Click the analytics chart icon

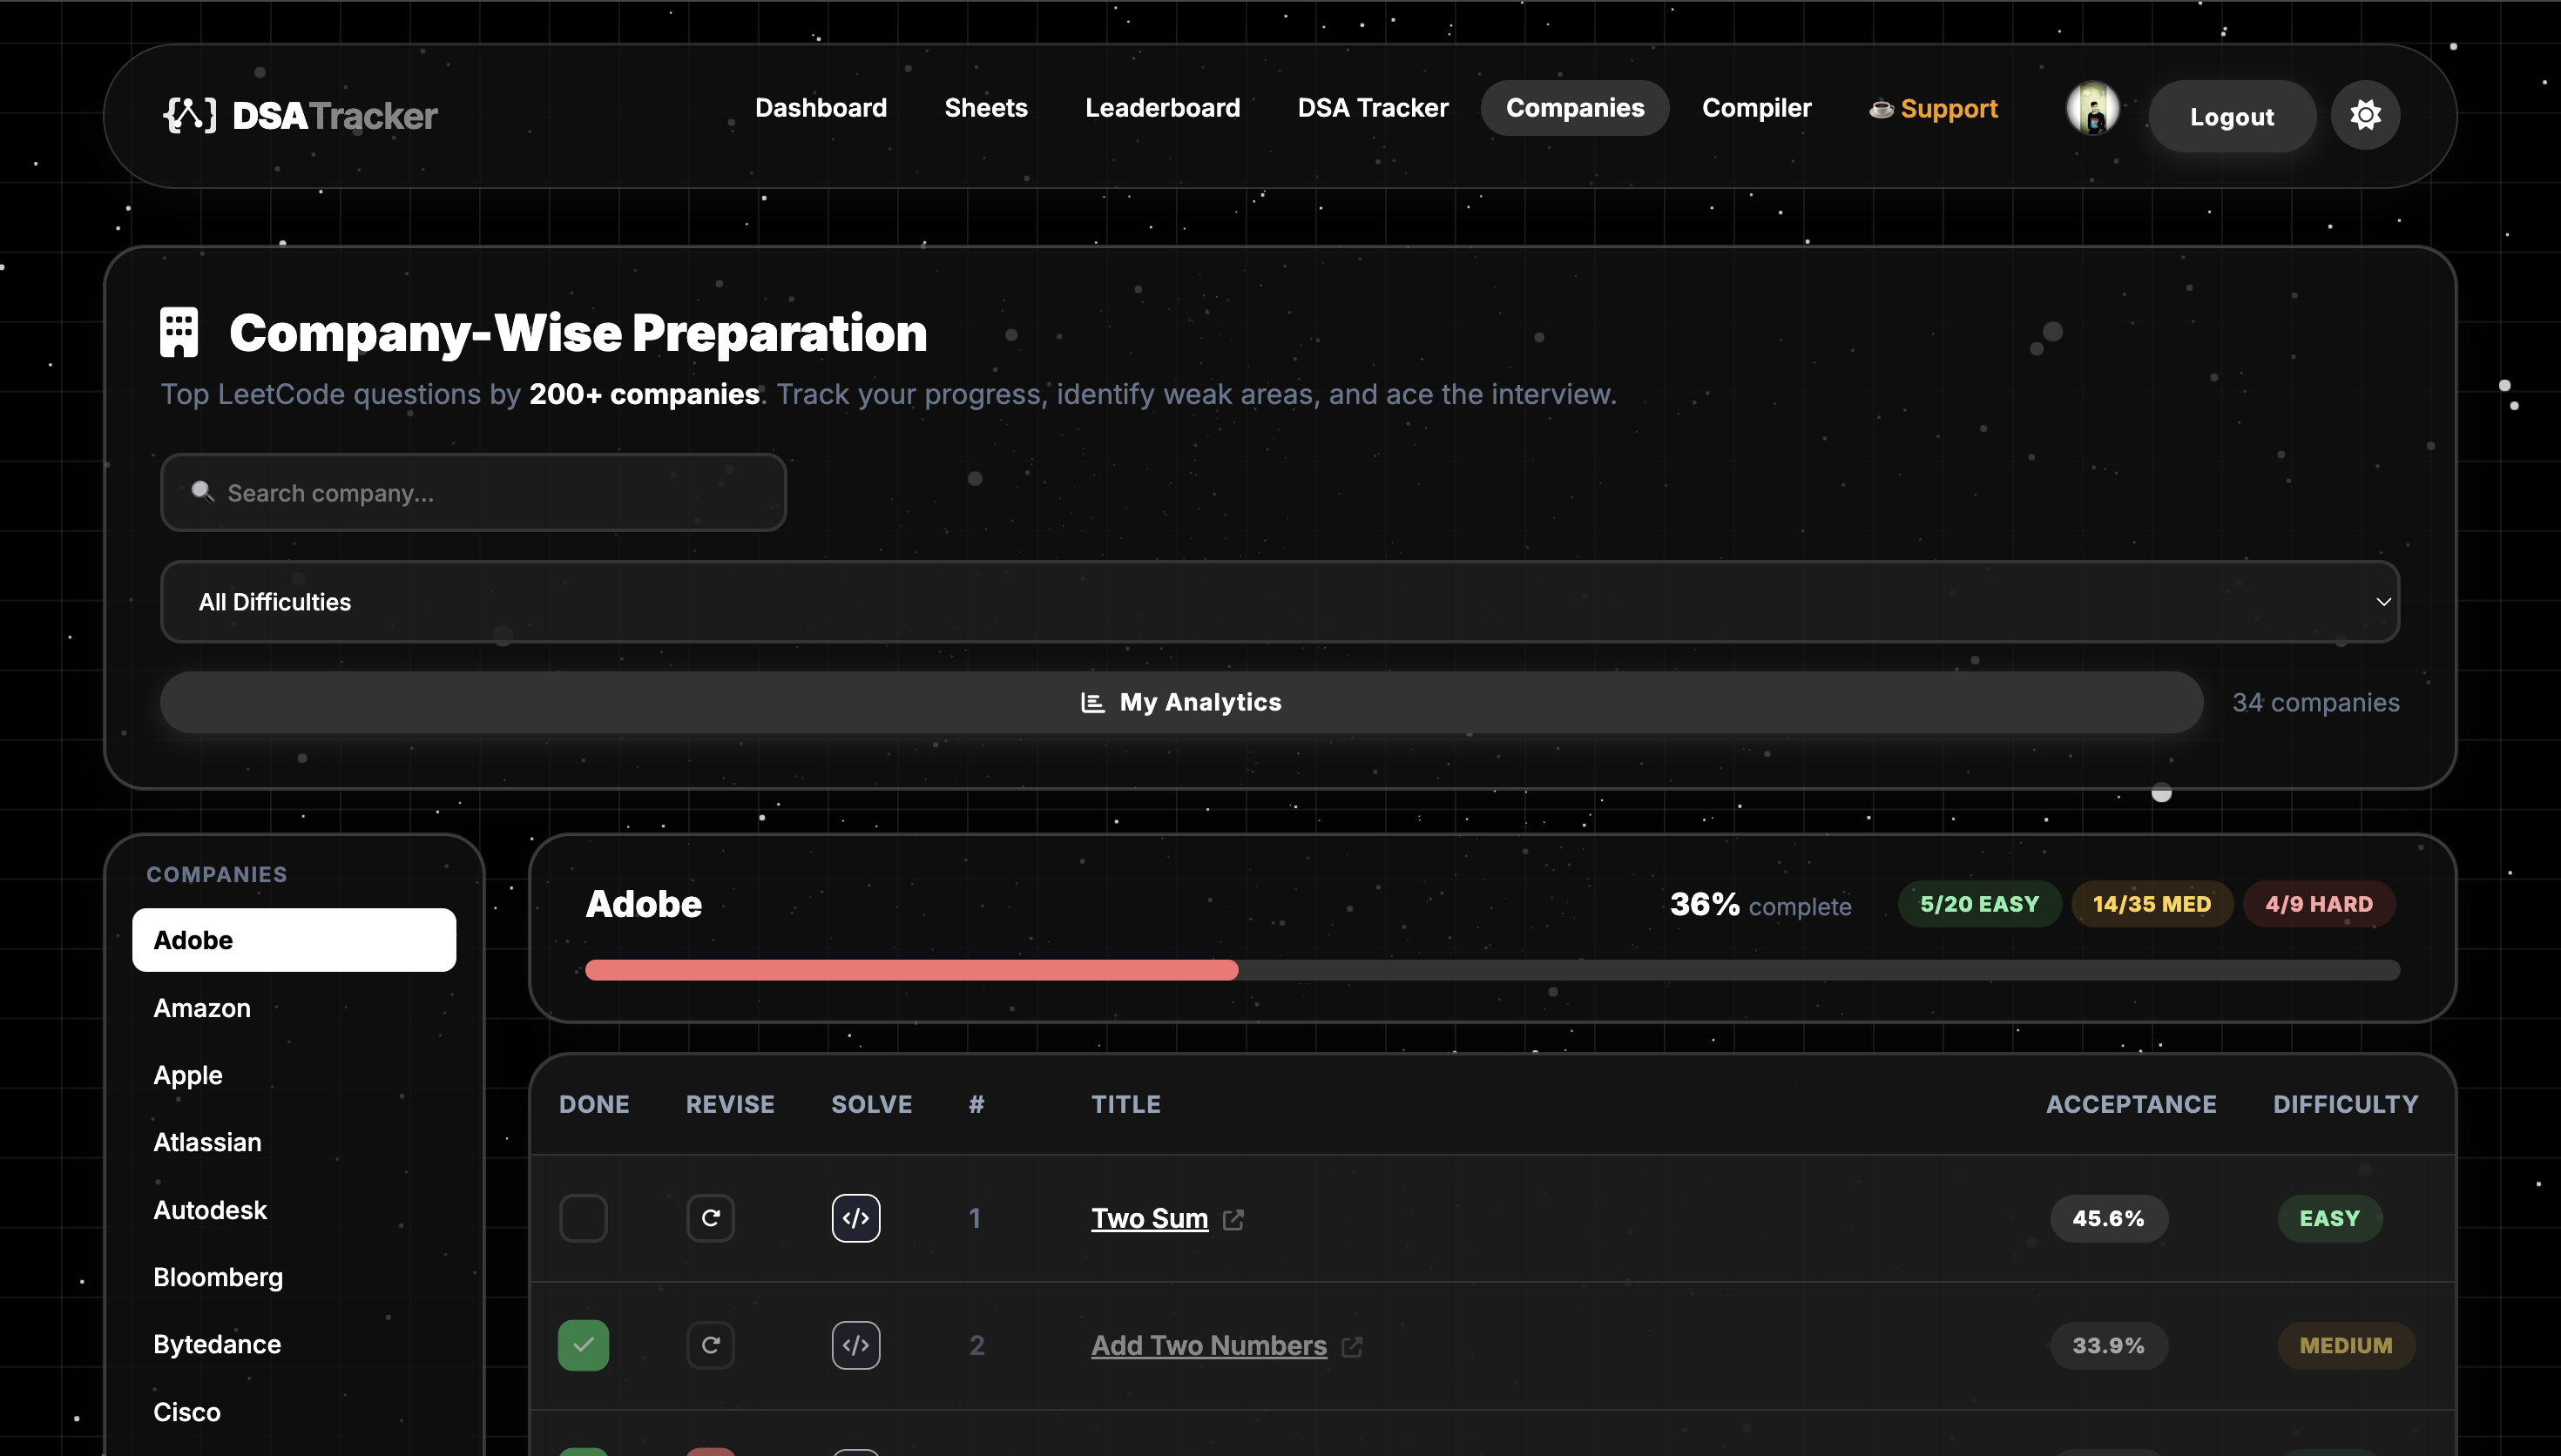[1092, 702]
